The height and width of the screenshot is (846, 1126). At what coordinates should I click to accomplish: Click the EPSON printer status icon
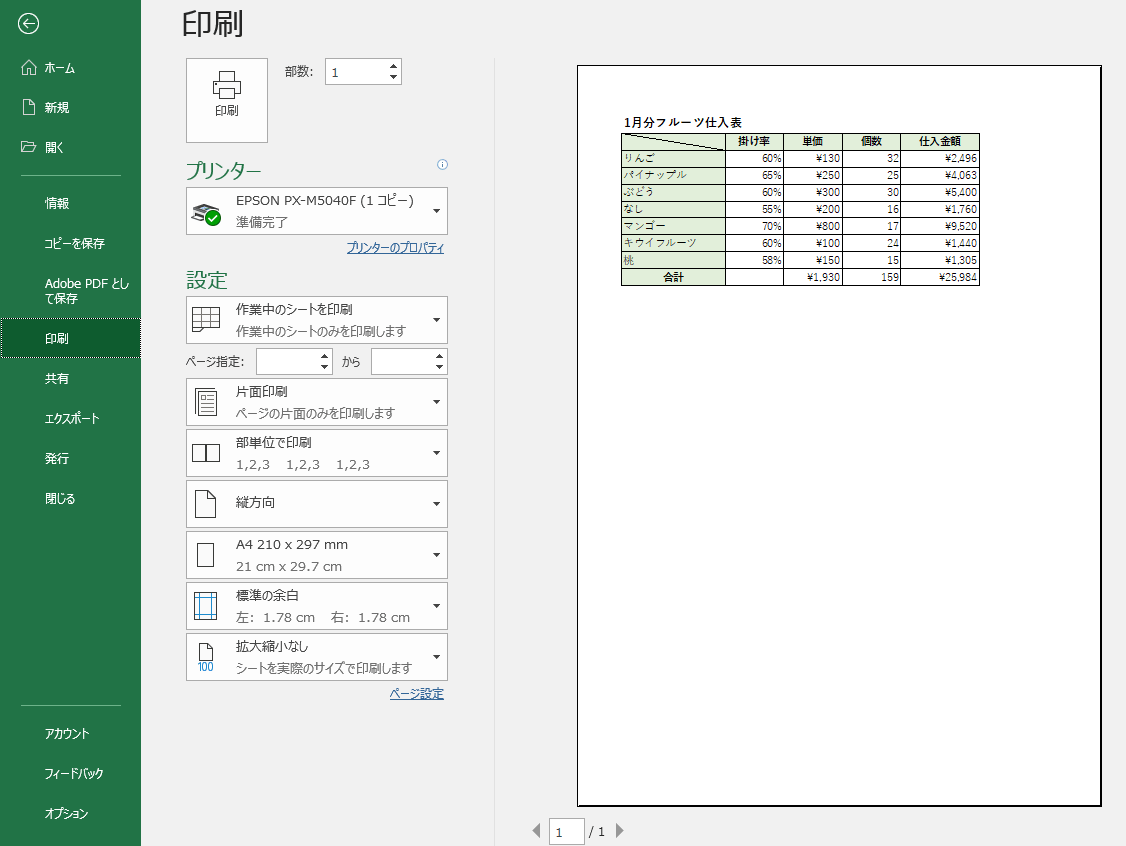point(206,213)
